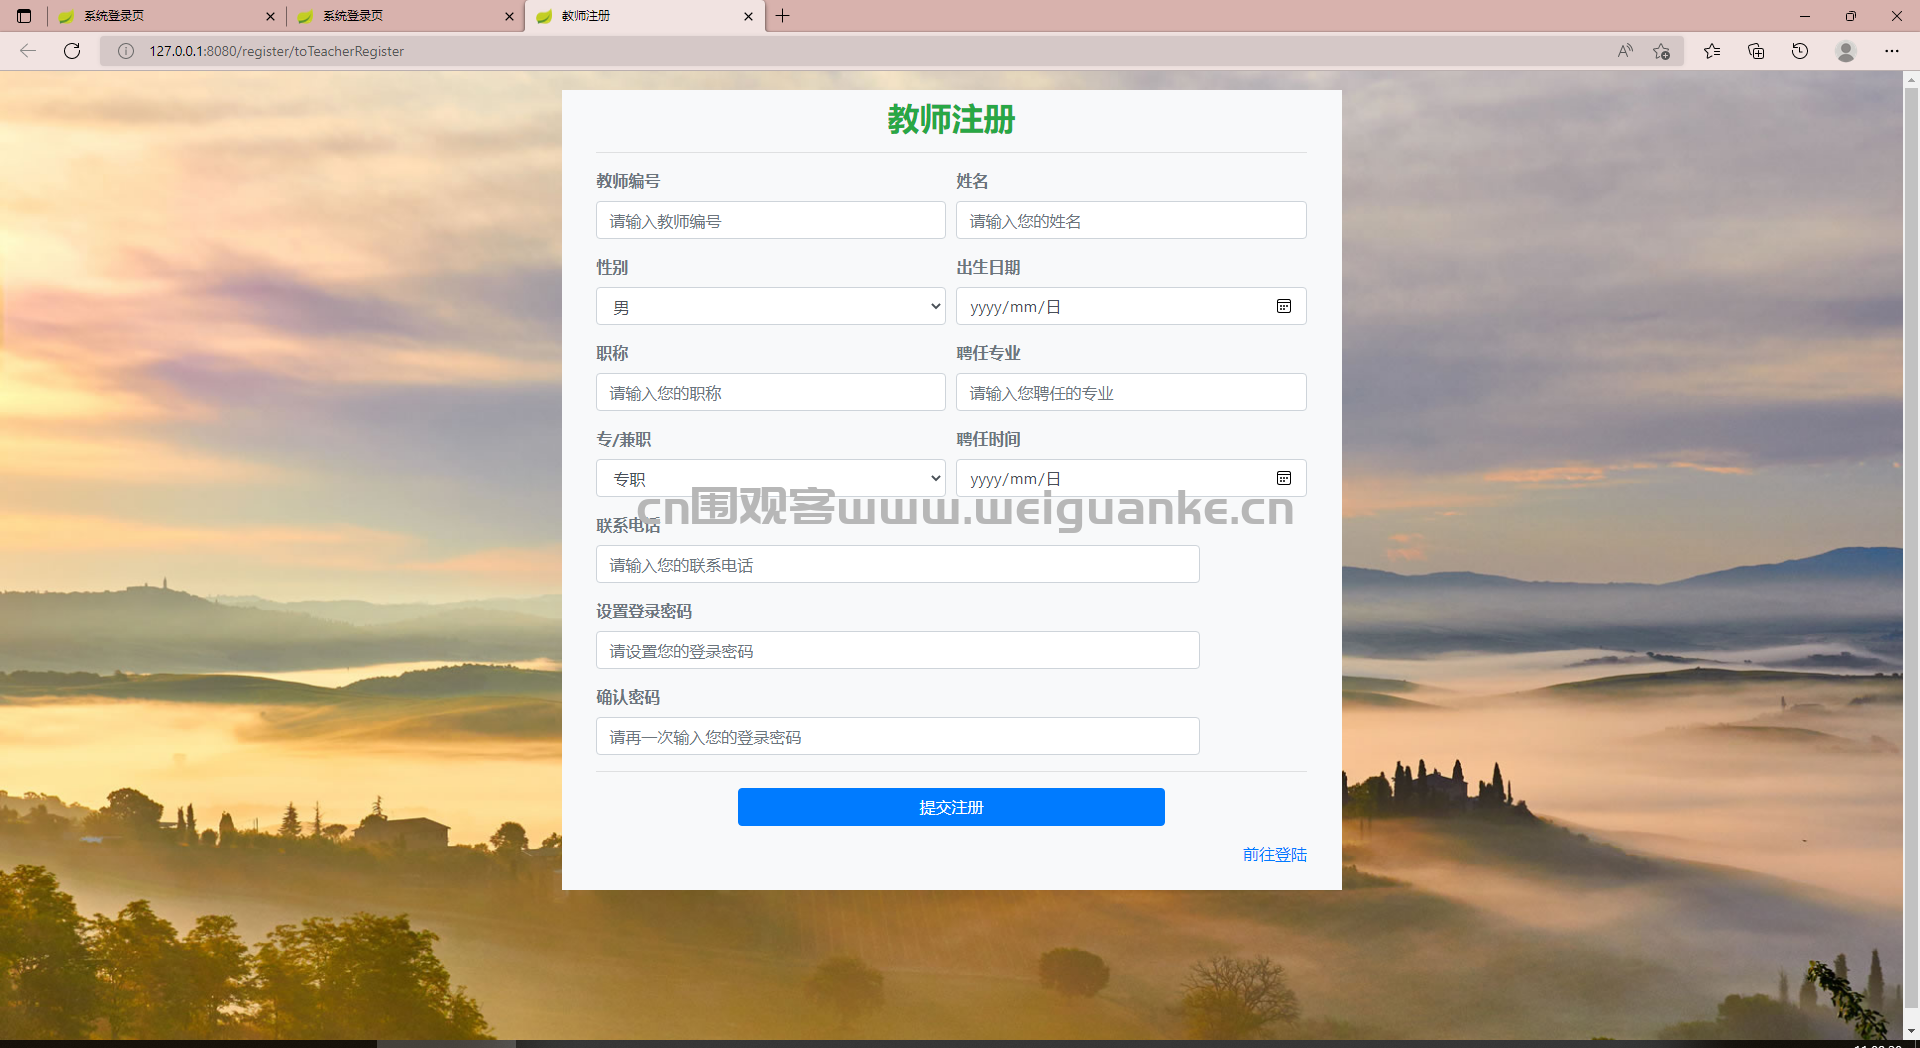Screen dimensions: 1920x1048
Task: Open the browser Settings and more menu
Action: tap(1892, 51)
